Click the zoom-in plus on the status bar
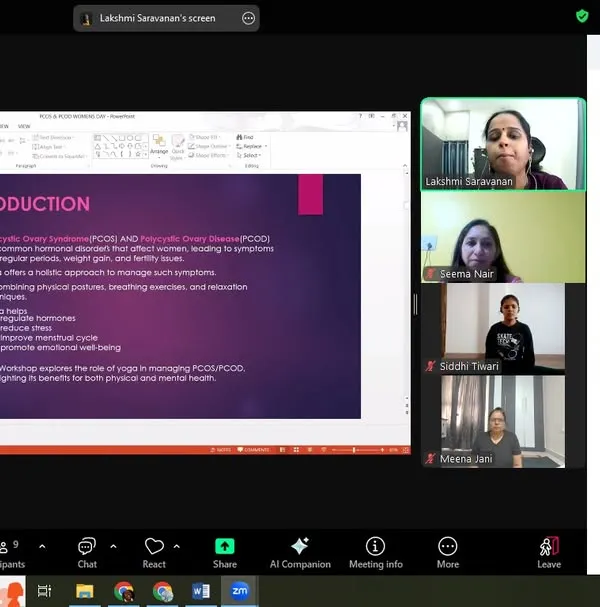Viewport: 600px width, 607px height. point(382,450)
